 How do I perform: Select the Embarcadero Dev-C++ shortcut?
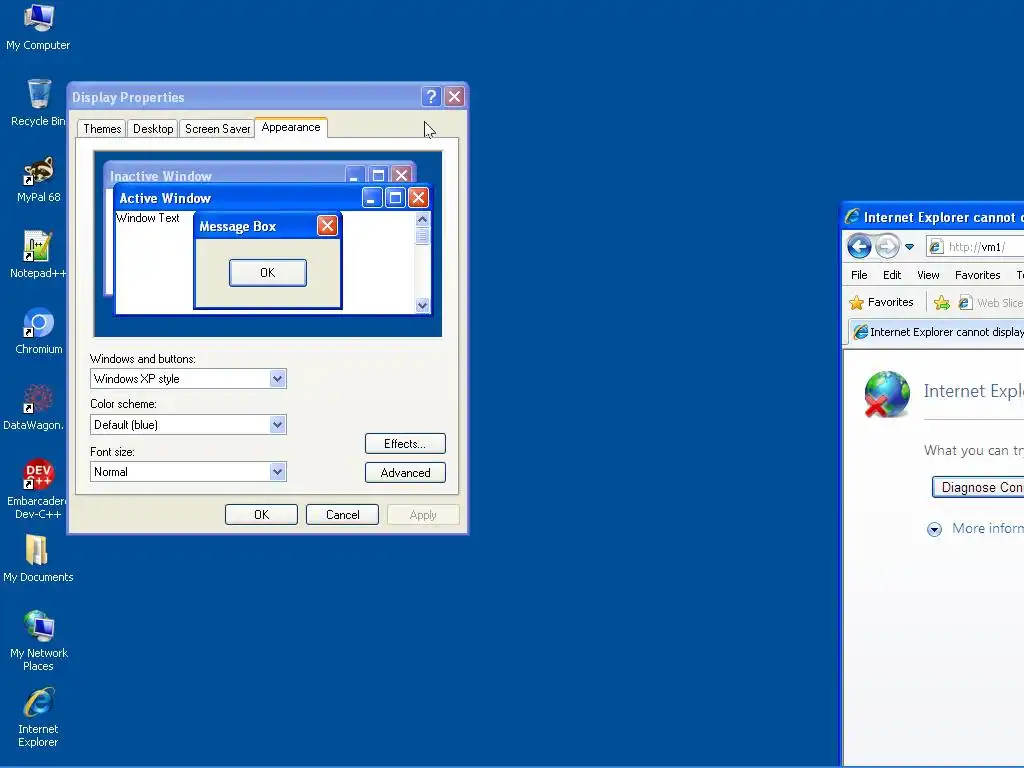pyautogui.click(x=37, y=488)
